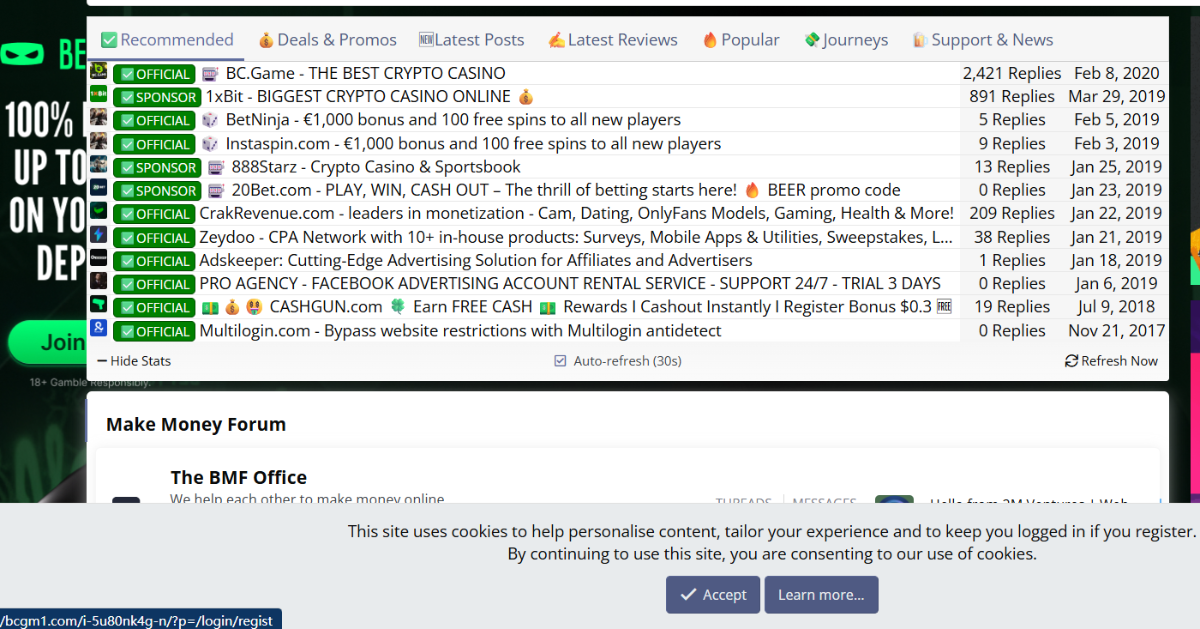
Task: Open the BC.Game crypto casino thread
Action: pyautogui.click(x=365, y=73)
